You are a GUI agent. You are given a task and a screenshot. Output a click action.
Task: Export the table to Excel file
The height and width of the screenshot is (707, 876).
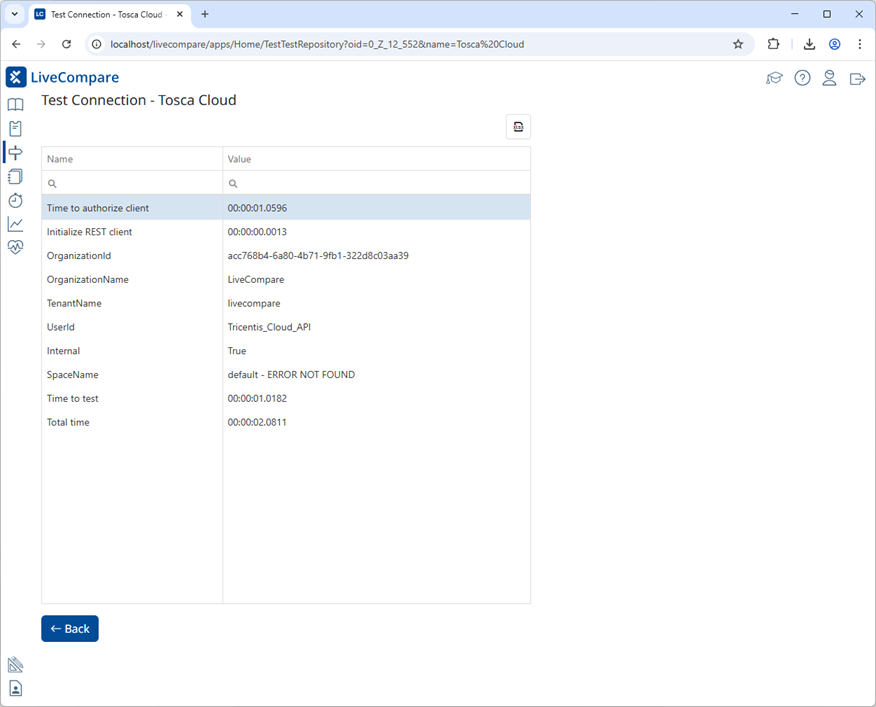518,126
